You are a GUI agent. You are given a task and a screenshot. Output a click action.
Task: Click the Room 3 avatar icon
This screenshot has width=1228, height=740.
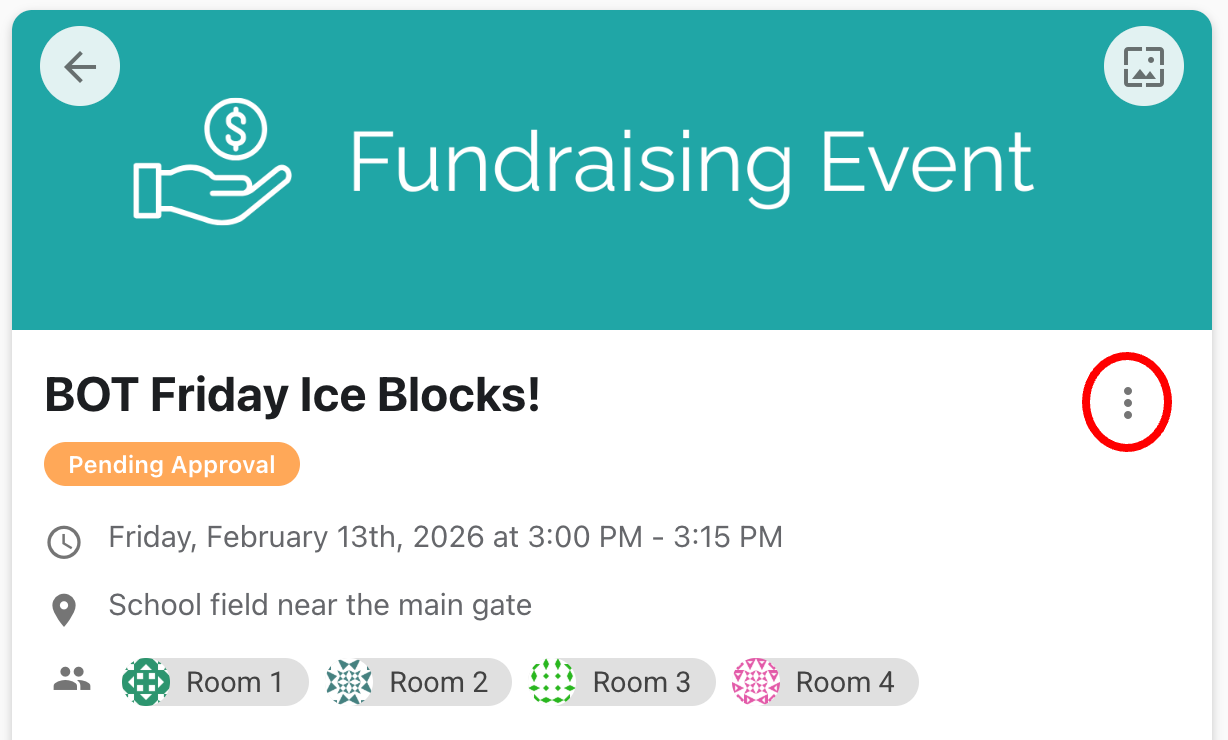click(x=552, y=682)
